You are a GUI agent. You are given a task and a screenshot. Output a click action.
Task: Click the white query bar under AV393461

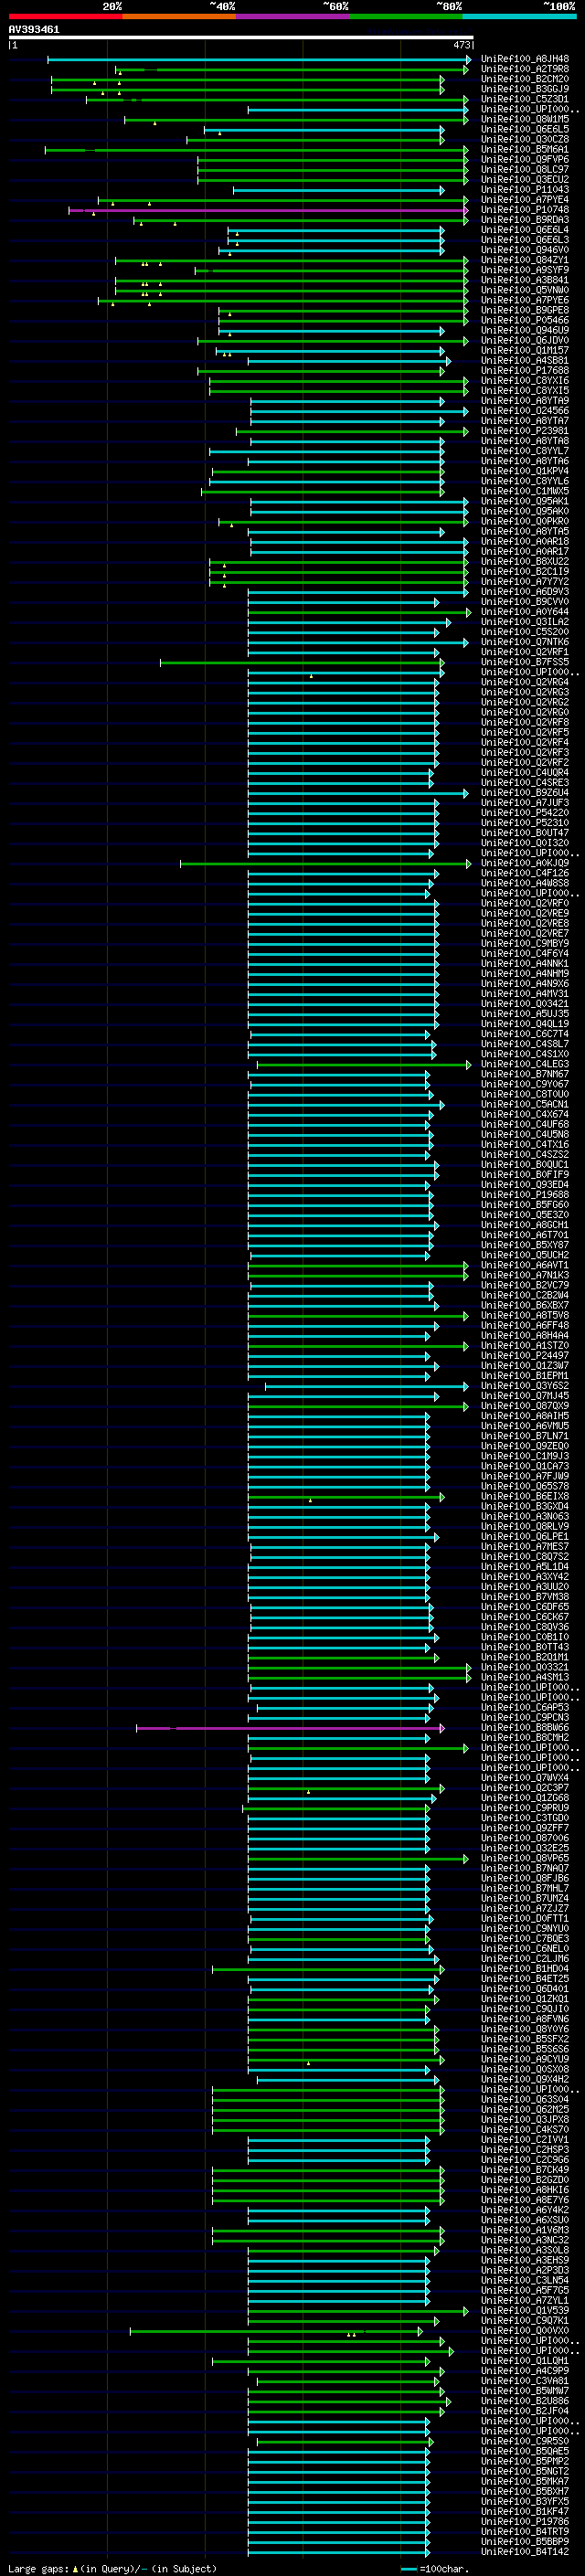241,37
